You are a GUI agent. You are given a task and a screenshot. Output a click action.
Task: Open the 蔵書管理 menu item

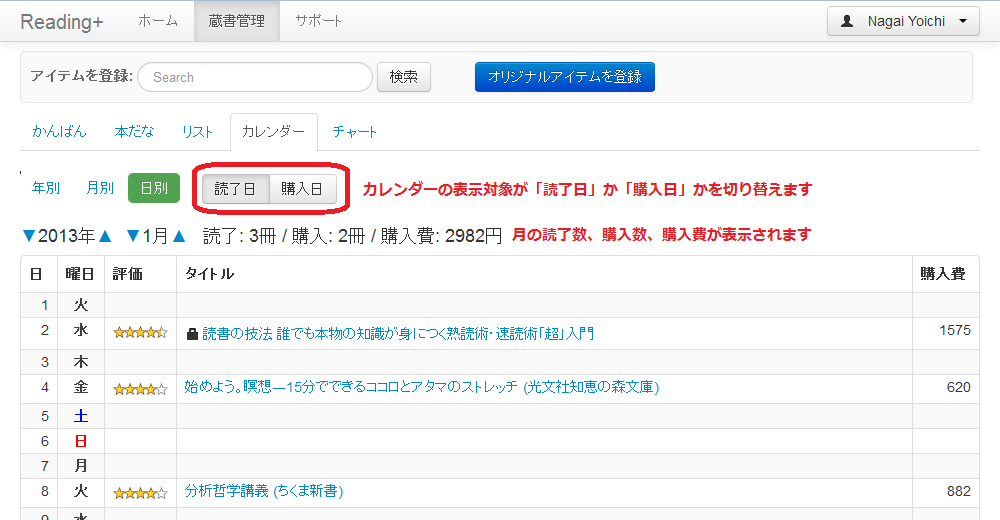[237, 21]
